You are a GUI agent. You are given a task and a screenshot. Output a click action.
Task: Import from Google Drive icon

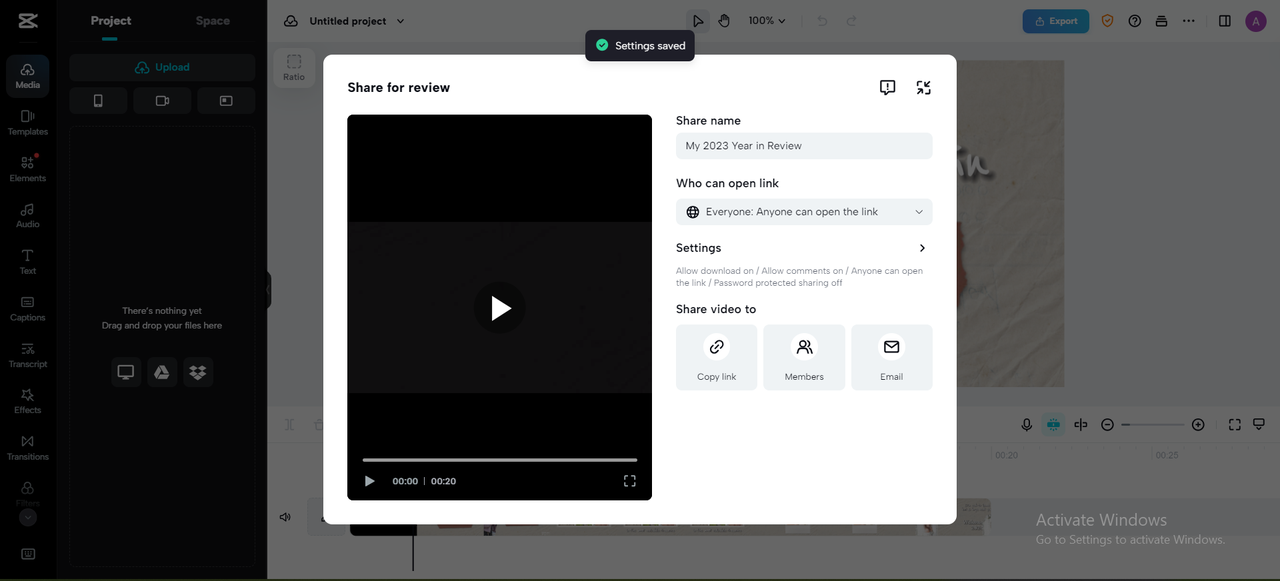pos(162,372)
